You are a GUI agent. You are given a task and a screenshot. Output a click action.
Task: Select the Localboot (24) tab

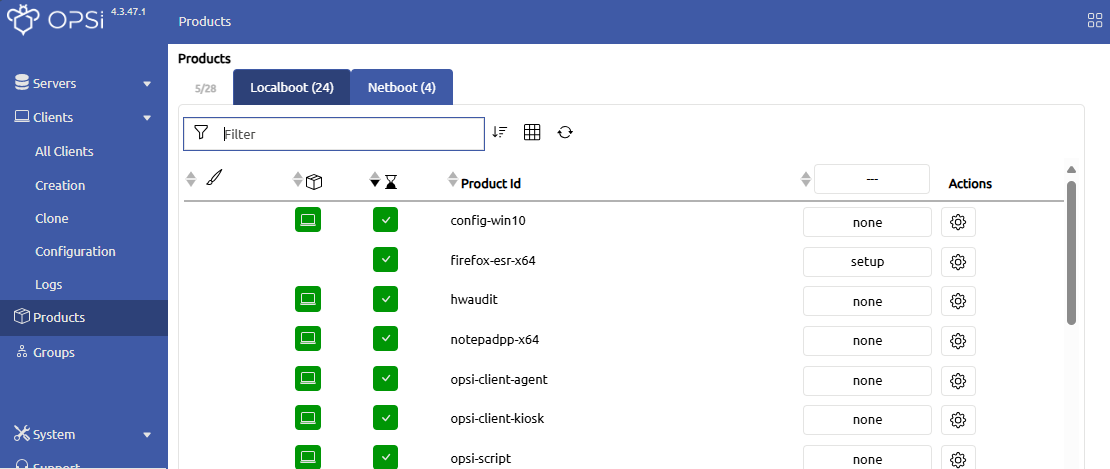point(291,87)
